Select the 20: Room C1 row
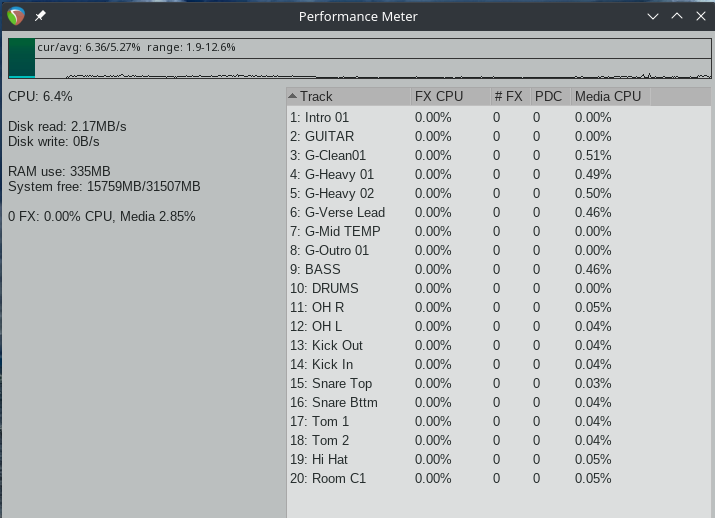 [x=499, y=478]
